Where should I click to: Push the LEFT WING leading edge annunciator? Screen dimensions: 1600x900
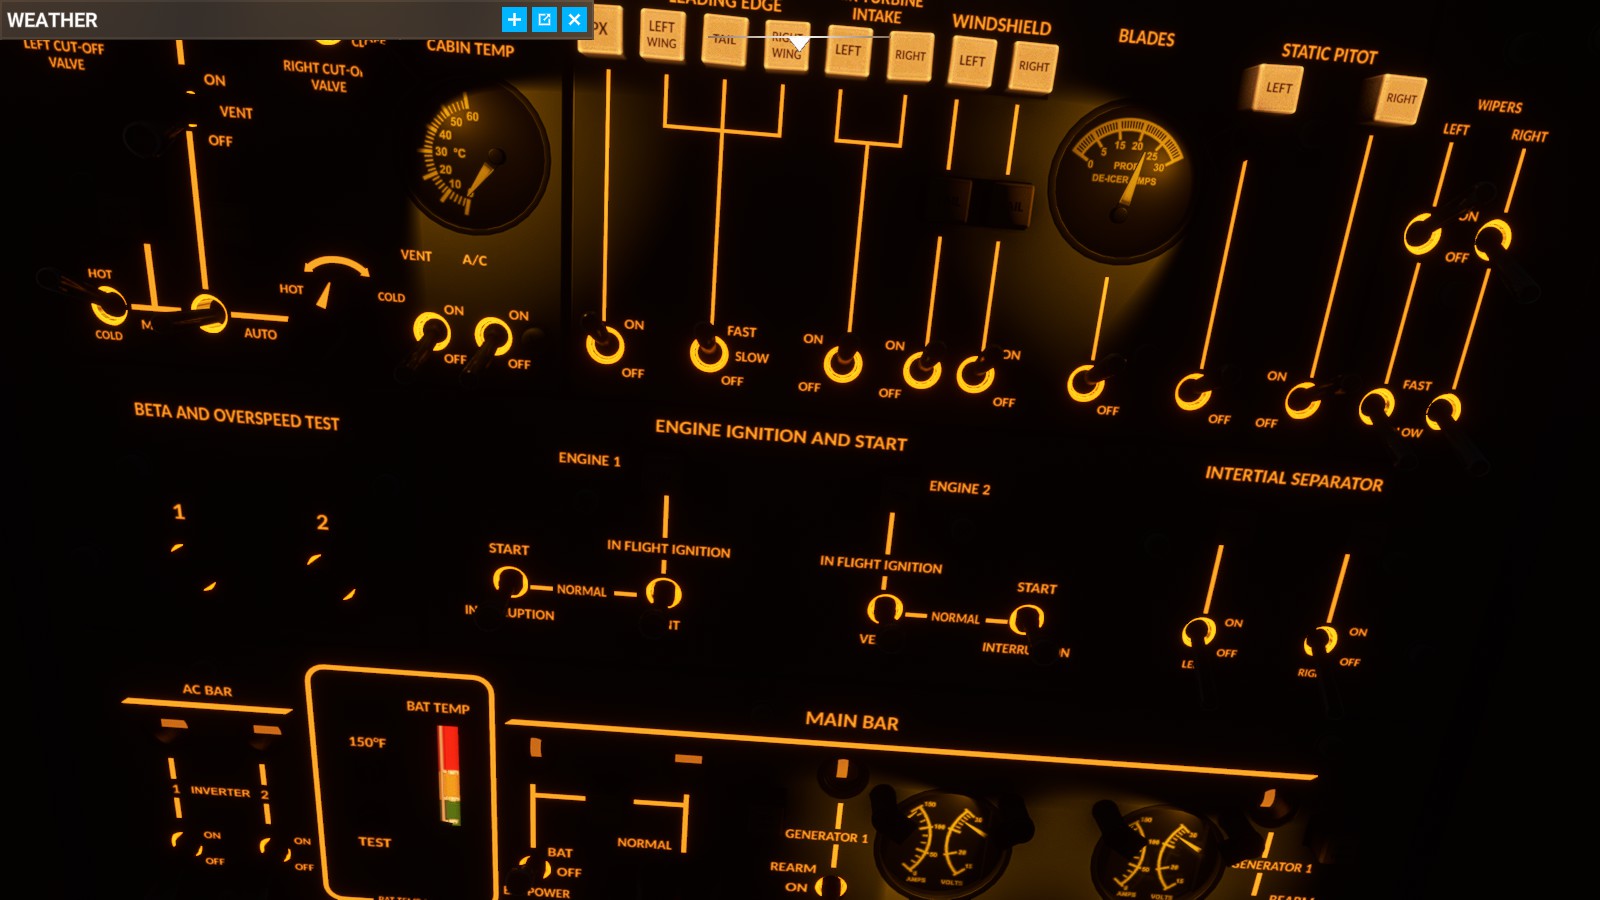click(x=662, y=35)
